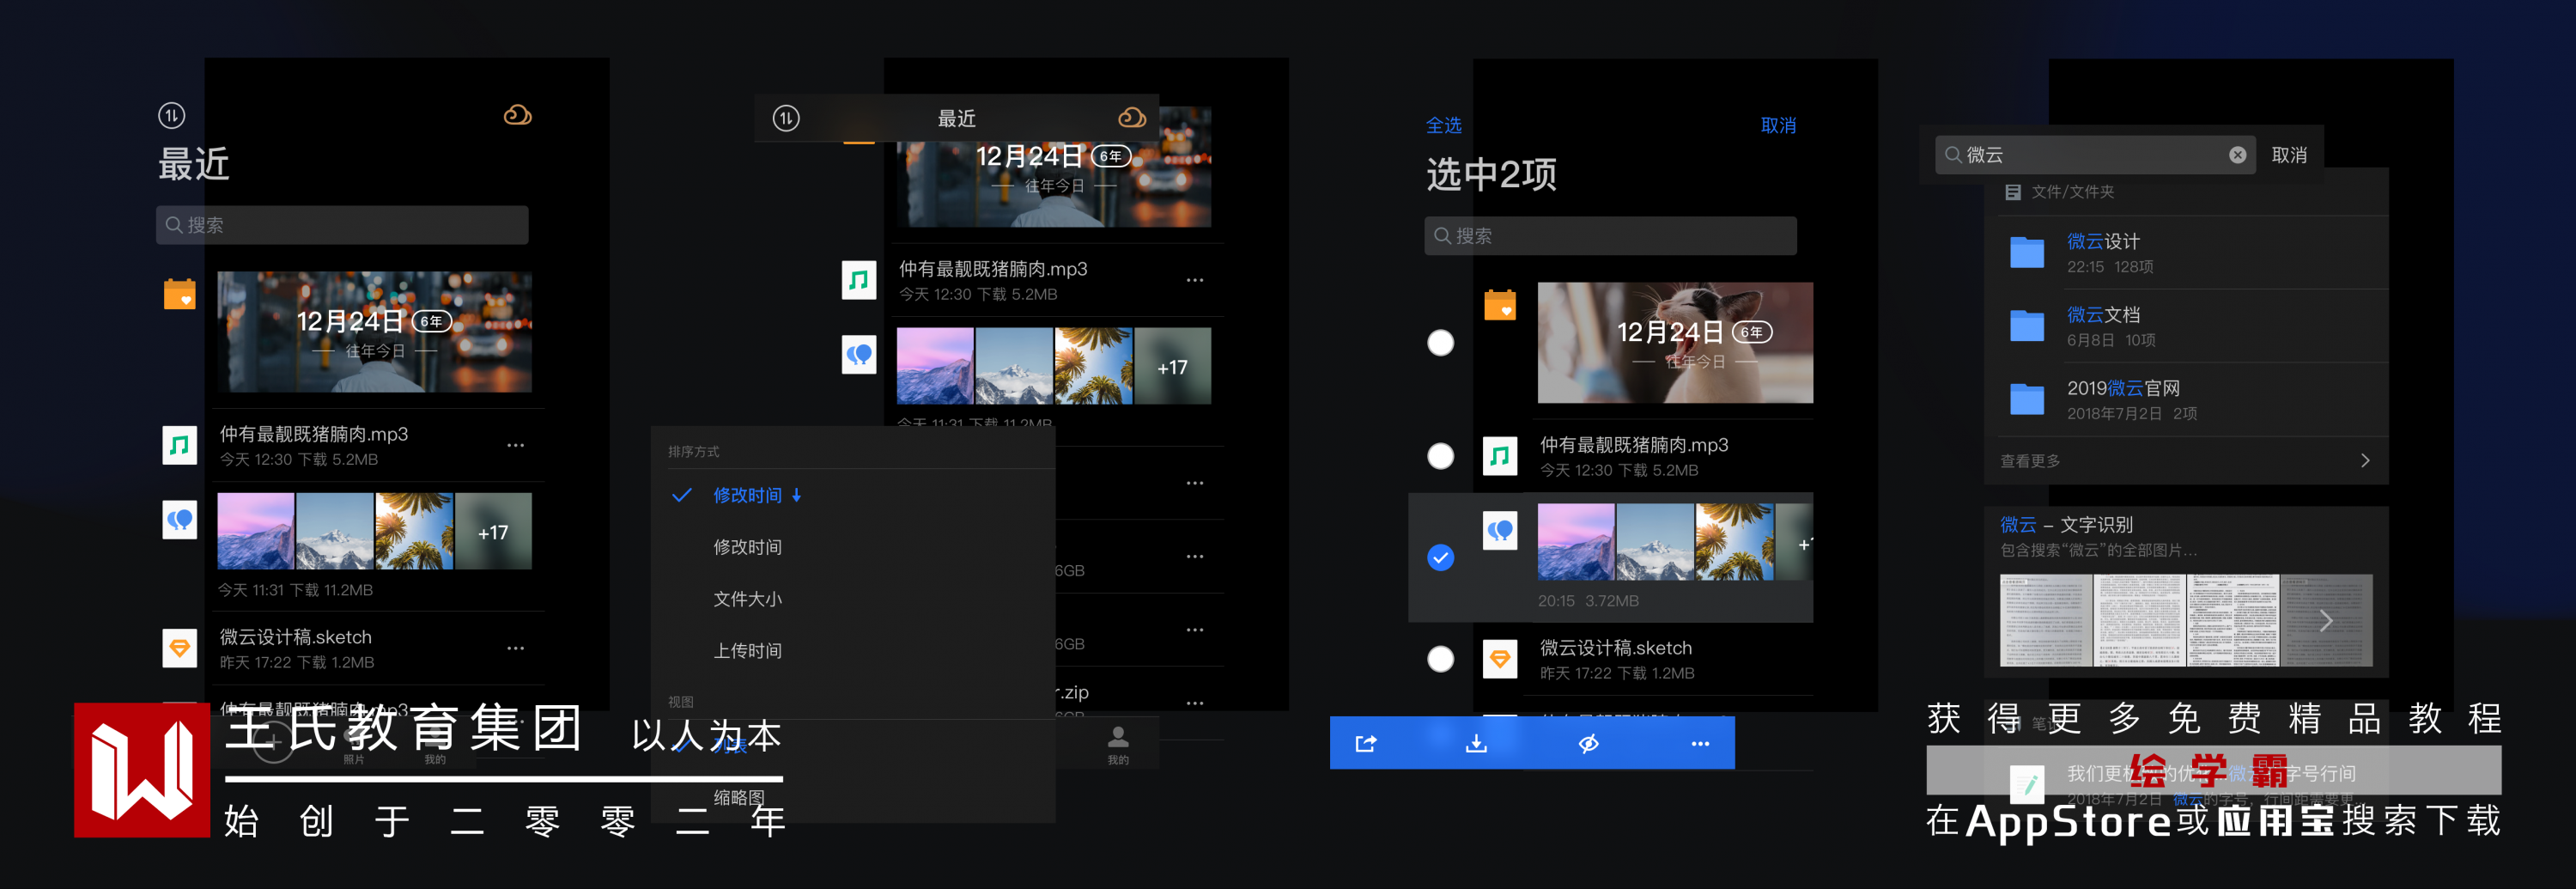Expand results via 查看更多 chevron
Screen dimensions: 2576x889
pyautogui.click(x=2365, y=461)
